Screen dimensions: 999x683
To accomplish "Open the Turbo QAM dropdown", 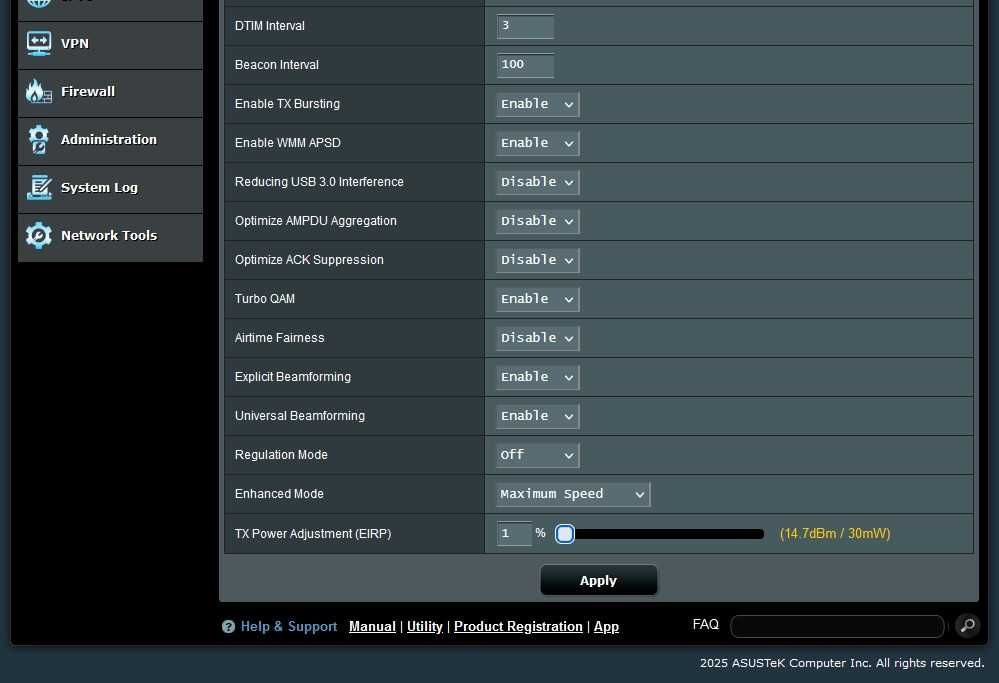I will point(538,299).
